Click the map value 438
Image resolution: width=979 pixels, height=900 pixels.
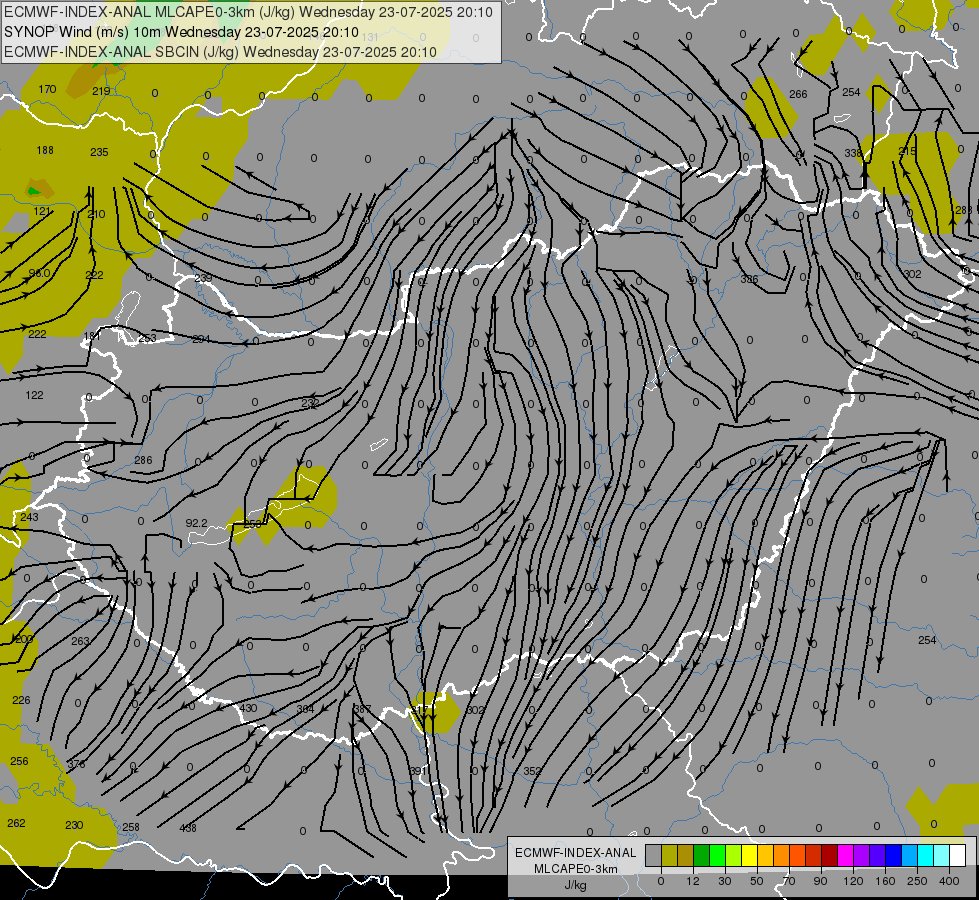click(188, 828)
